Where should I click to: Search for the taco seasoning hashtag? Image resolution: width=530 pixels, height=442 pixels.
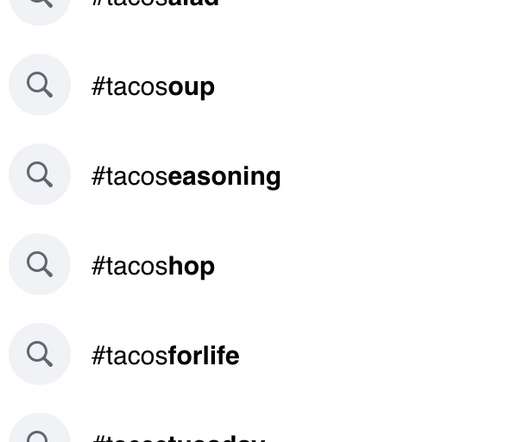point(186,177)
